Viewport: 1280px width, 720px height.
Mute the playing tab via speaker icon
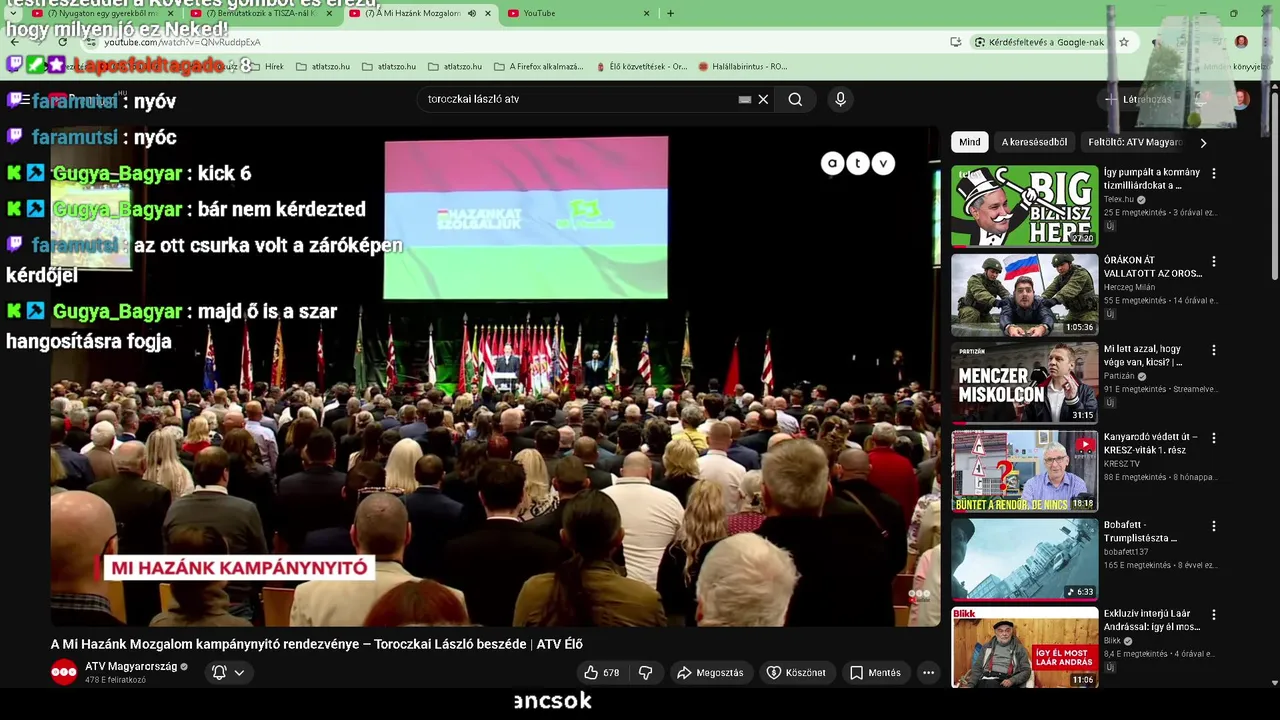[x=472, y=13]
